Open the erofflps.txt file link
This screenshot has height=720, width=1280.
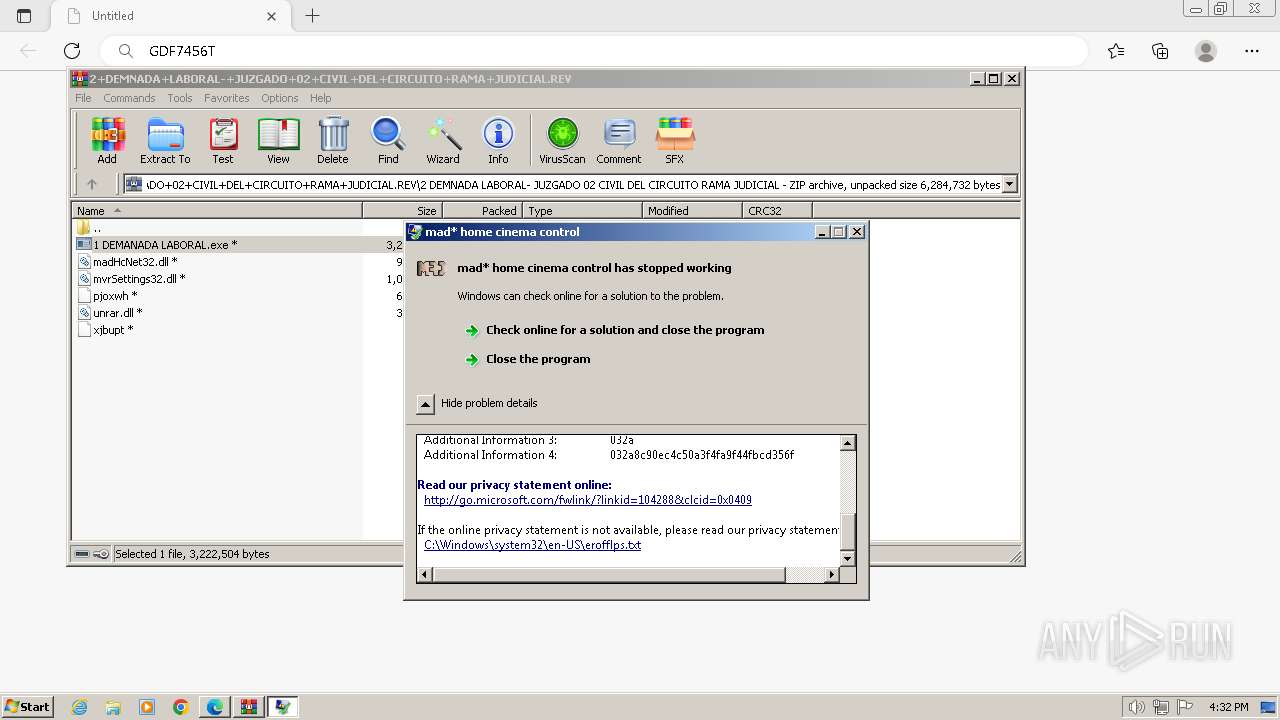(x=532, y=545)
